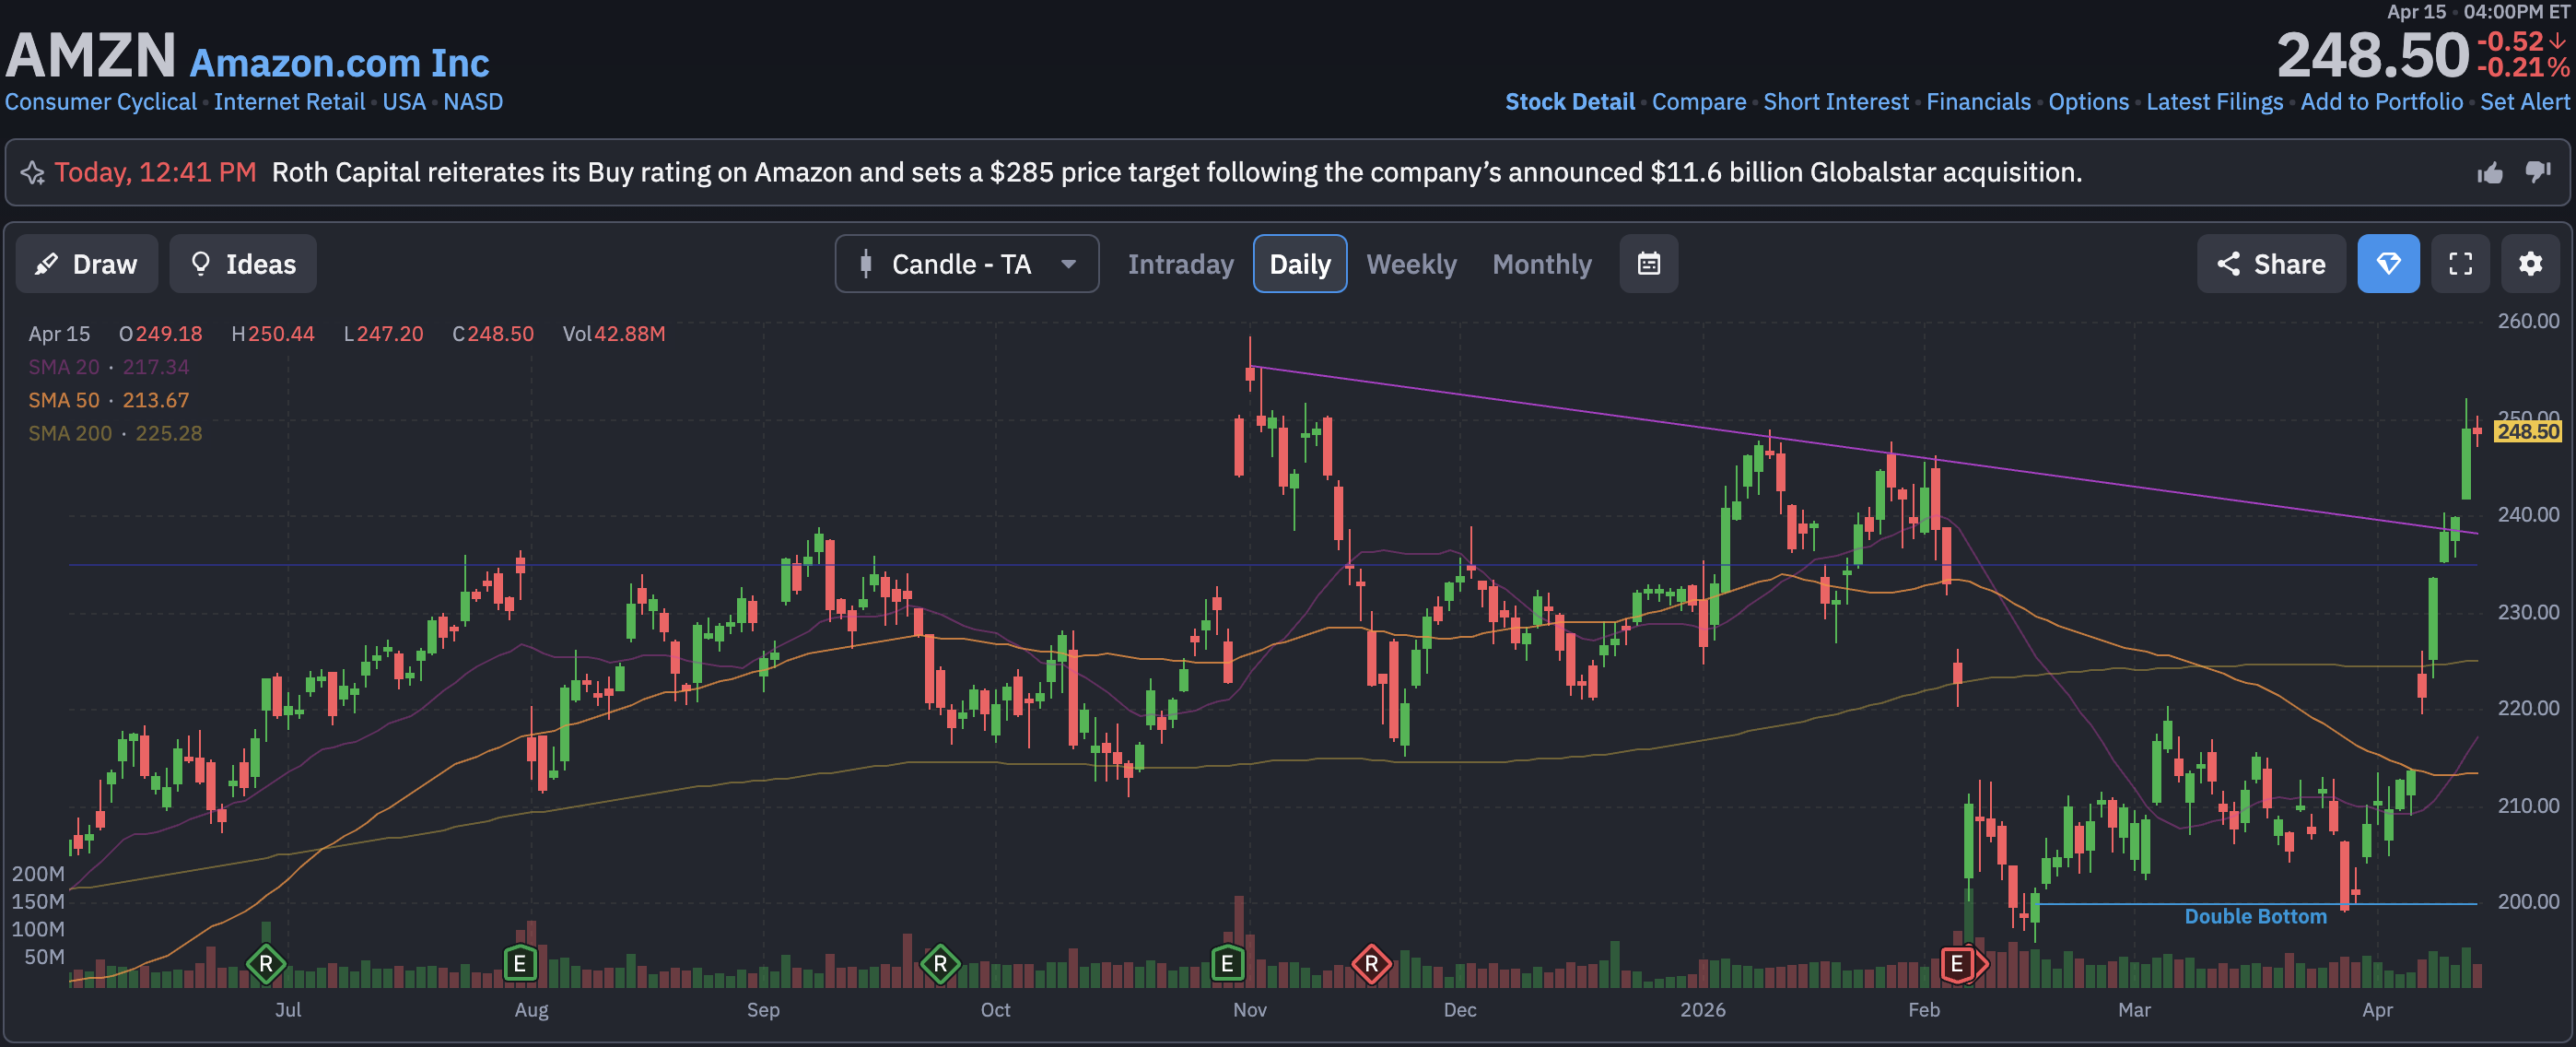2576x1047 pixels.
Task: Click the thumbs up icon on news
Action: [x=2490, y=173]
